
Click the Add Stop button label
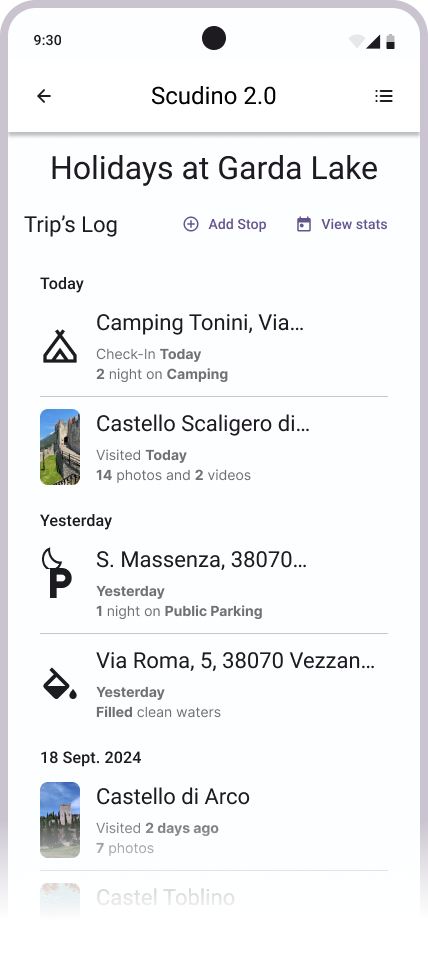click(x=237, y=225)
